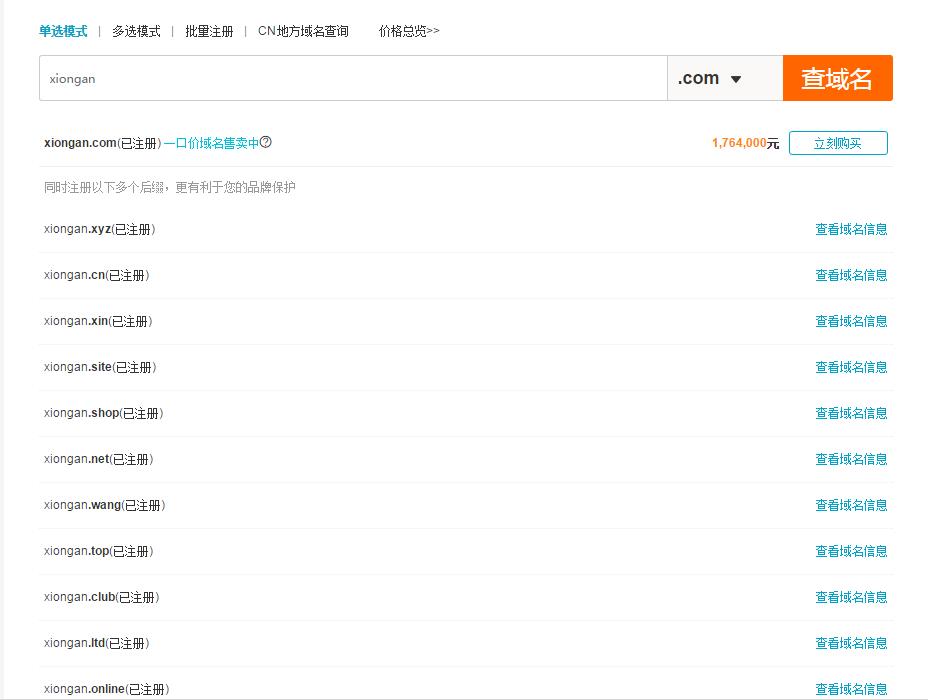The width and height of the screenshot is (928, 700).
Task: View domain info for xiongan.site
Action: 851,367
